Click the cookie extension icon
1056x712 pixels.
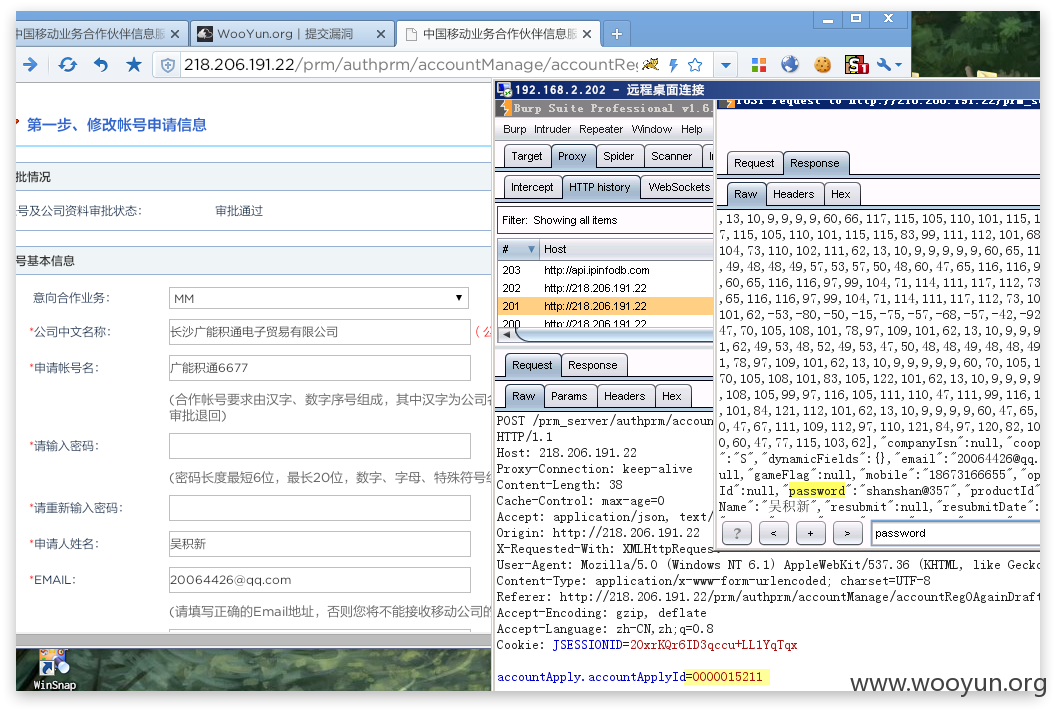click(x=822, y=65)
